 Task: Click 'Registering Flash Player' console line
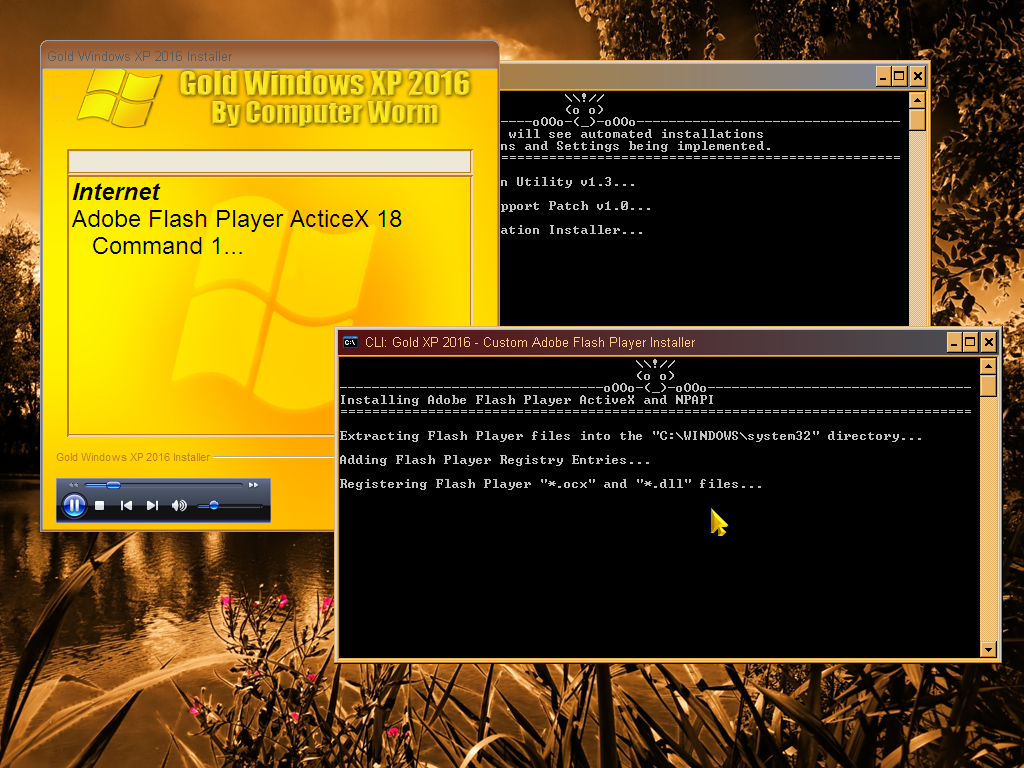pos(551,485)
